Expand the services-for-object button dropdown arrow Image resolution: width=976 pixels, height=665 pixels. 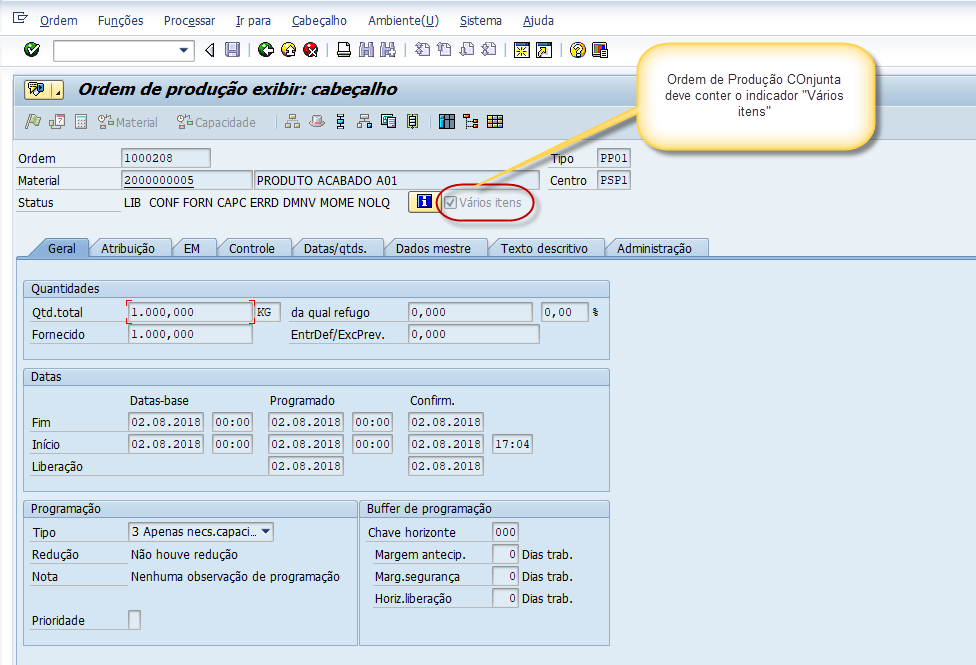[58, 90]
